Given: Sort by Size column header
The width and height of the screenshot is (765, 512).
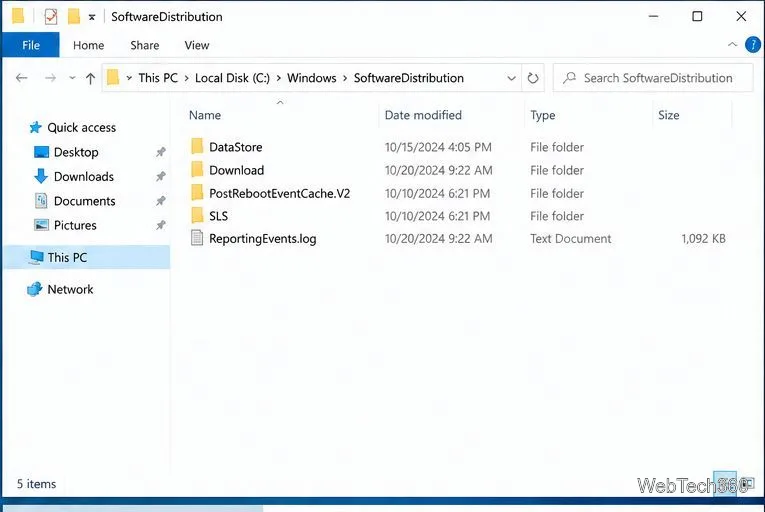Looking at the screenshot, I should (668, 115).
